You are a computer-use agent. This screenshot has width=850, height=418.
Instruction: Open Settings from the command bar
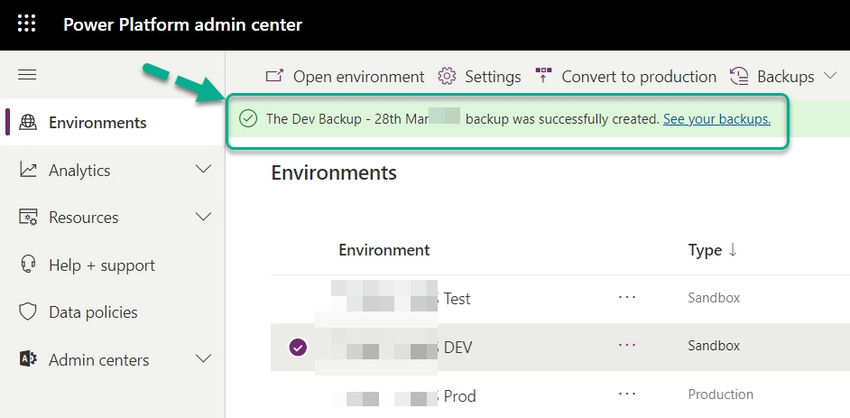(480, 76)
